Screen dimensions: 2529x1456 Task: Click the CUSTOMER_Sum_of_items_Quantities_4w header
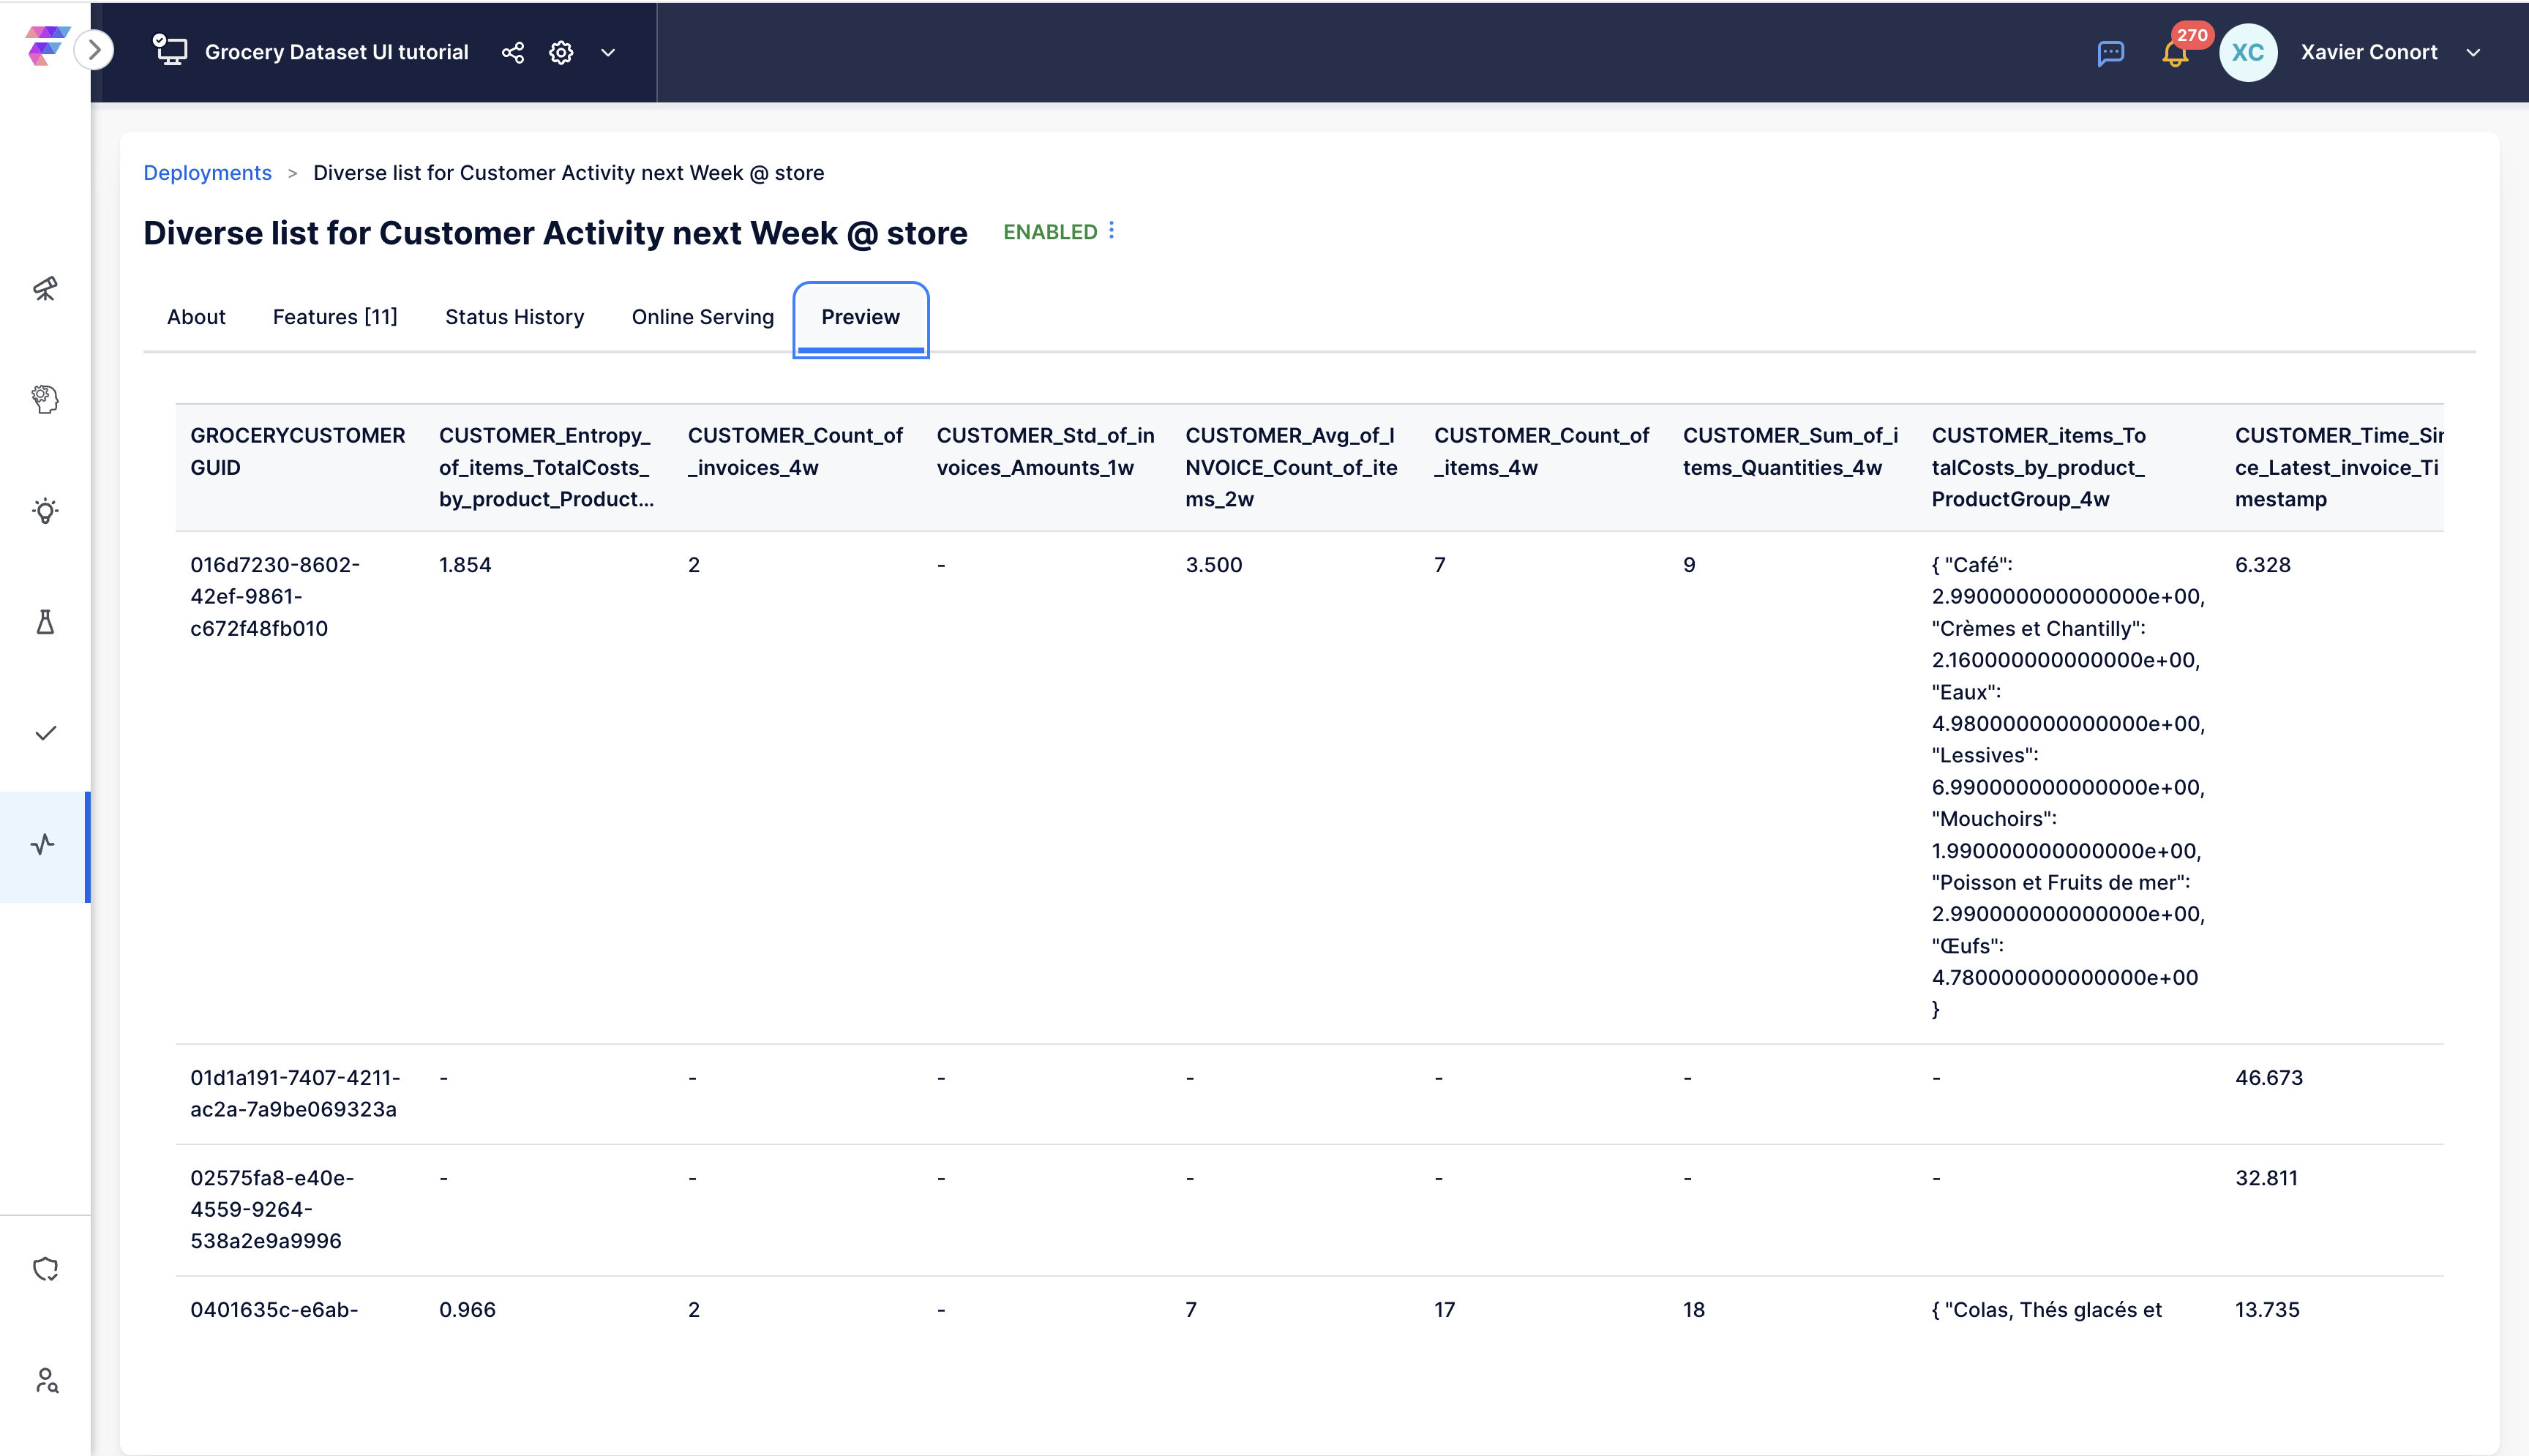pos(1790,451)
